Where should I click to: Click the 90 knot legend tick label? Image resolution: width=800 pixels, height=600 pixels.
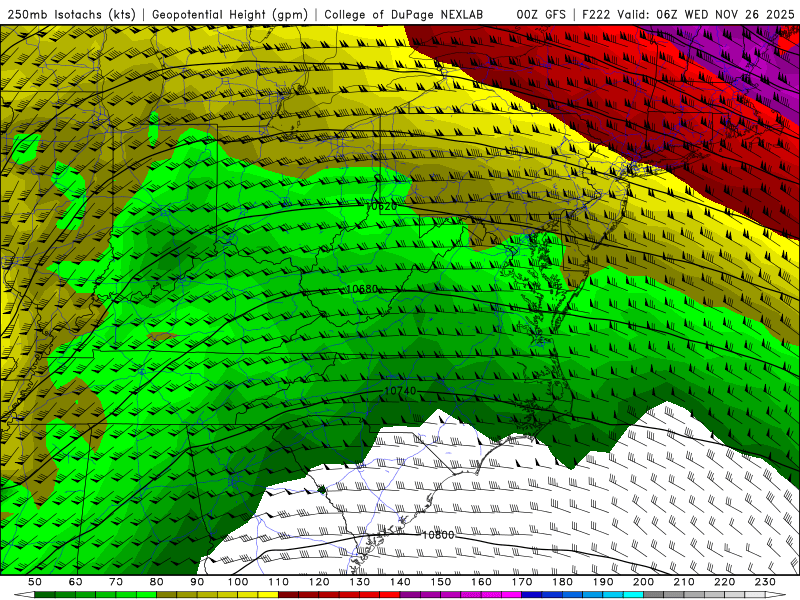(x=197, y=582)
